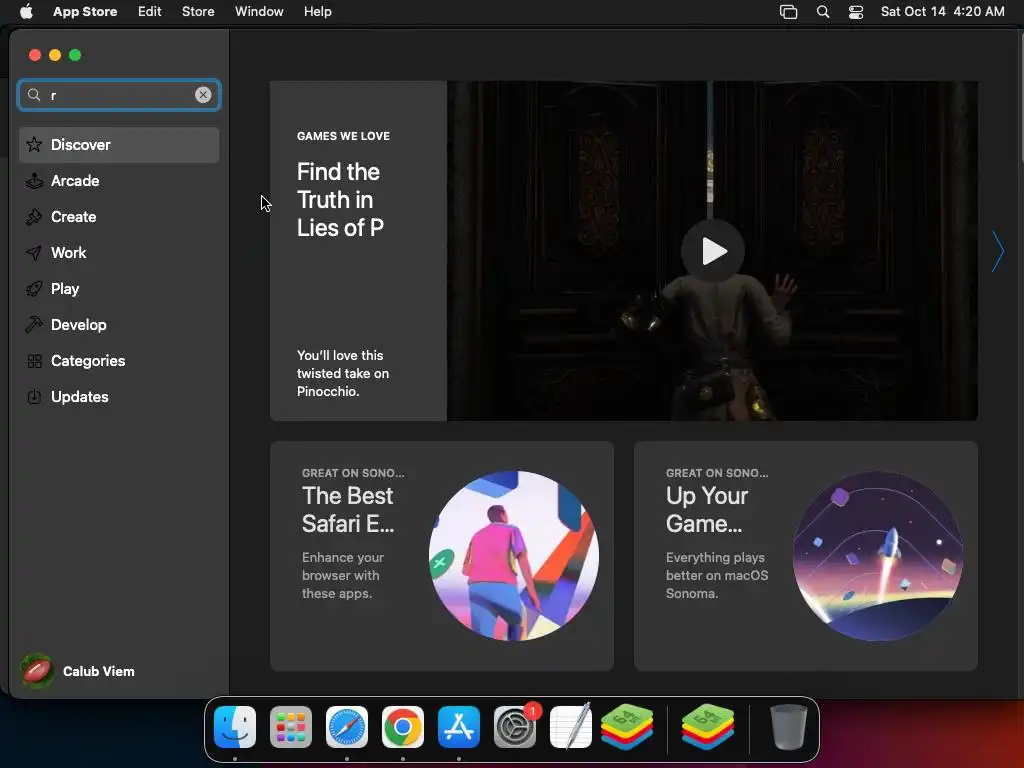
Task: Click the Up Your Game... title
Action: click(x=707, y=509)
